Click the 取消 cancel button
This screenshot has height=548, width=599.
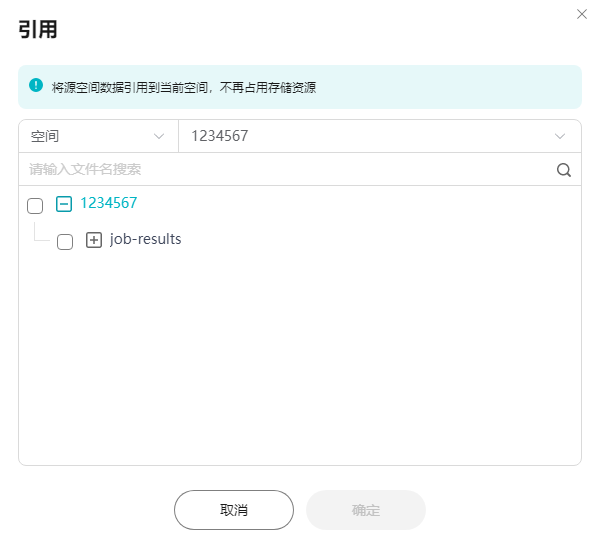point(234,510)
